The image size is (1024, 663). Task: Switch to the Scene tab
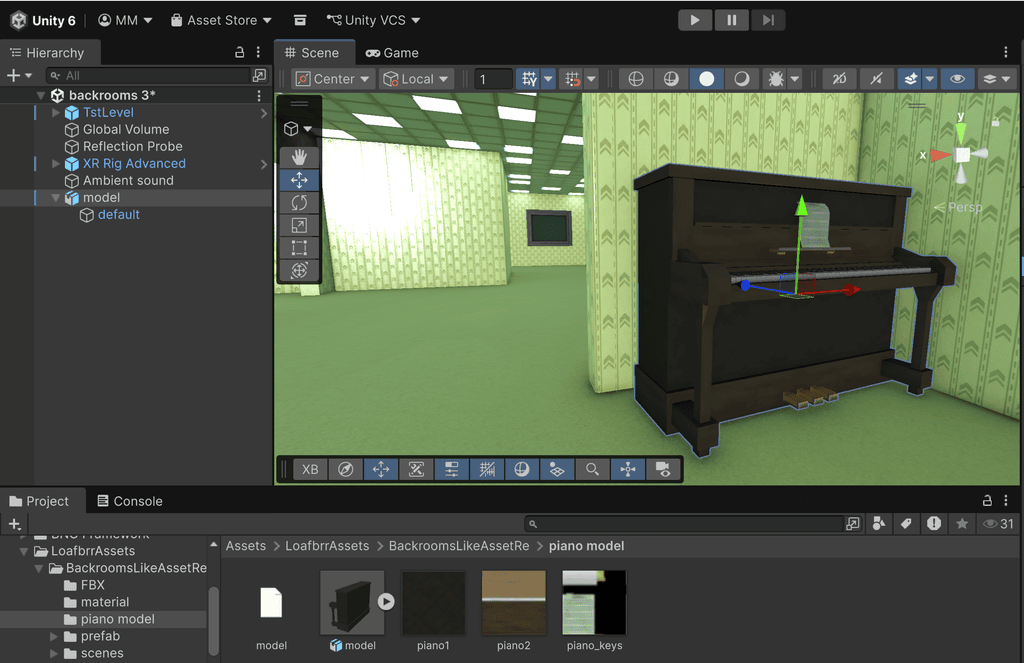pos(312,53)
